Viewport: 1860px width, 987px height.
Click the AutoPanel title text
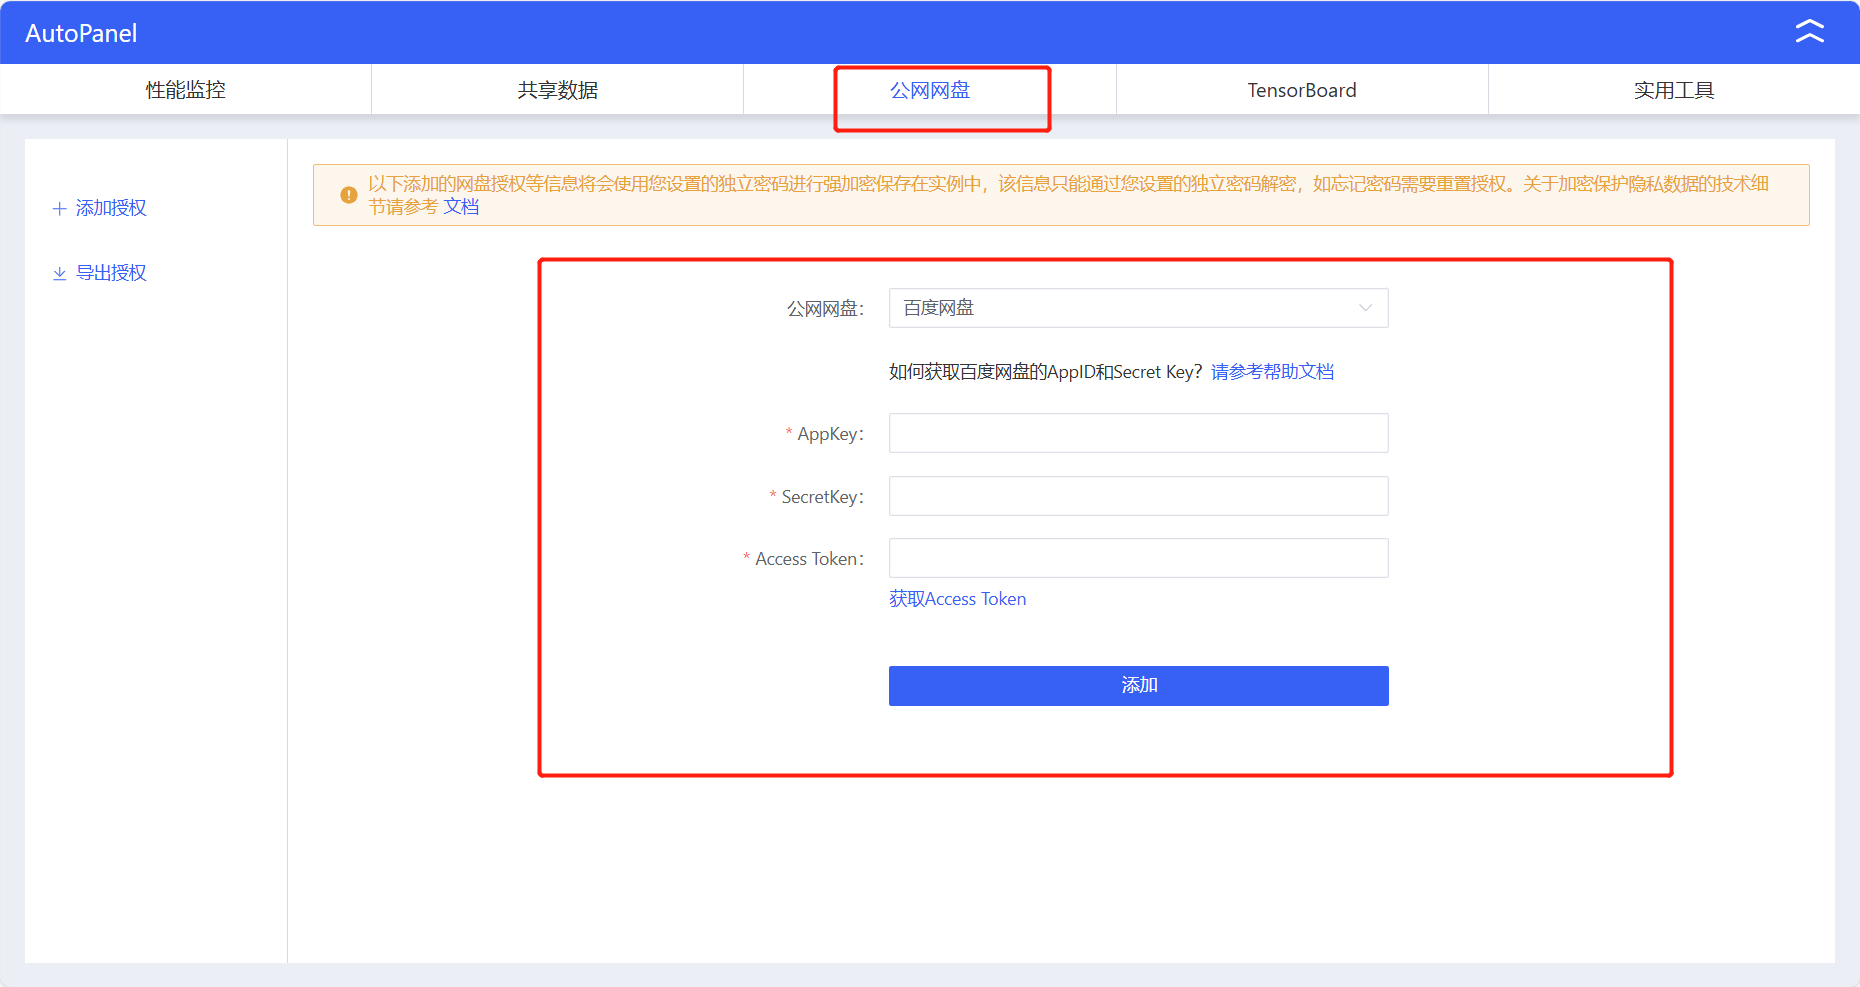pos(81,33)
